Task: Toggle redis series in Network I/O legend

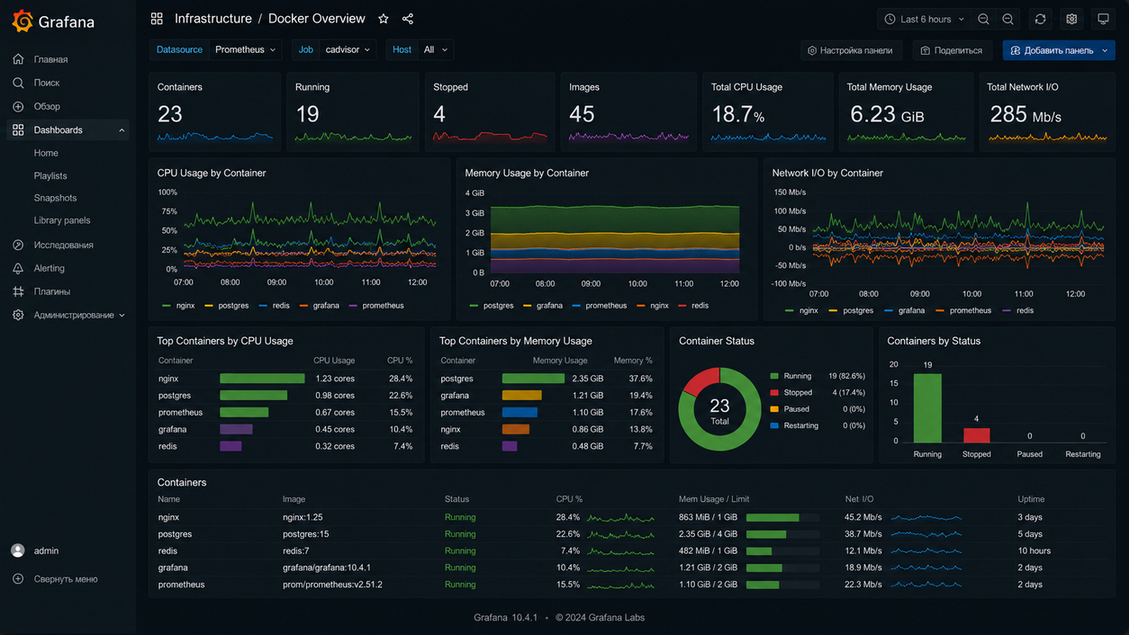Action: (x=1020, y=310)
